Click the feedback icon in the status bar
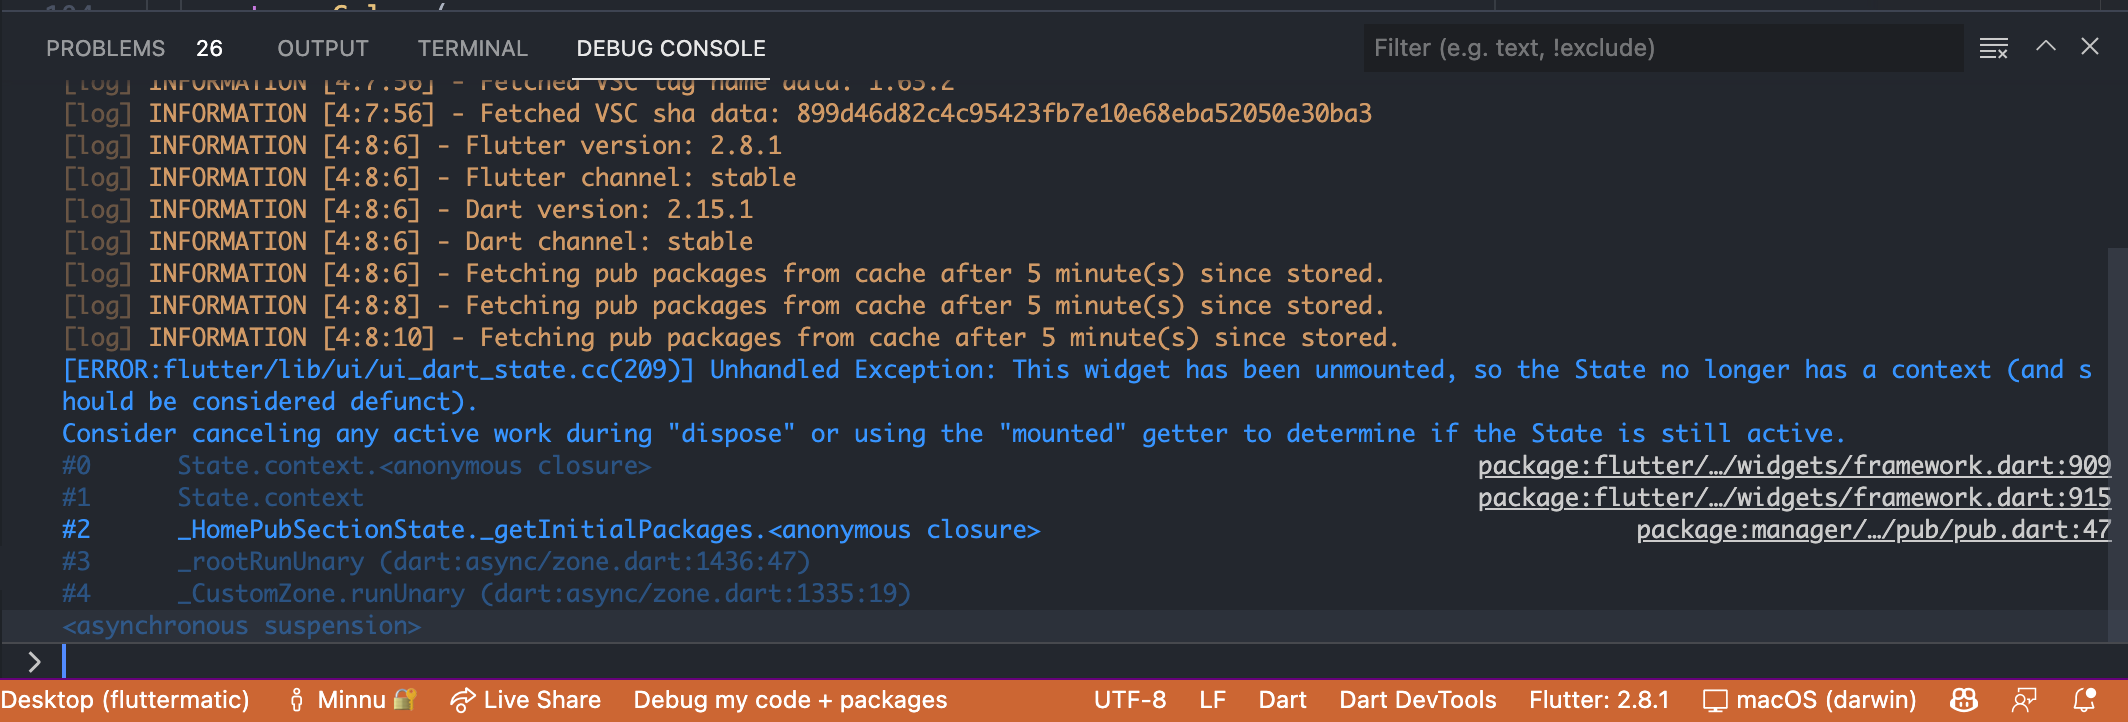Viewport: 2128px width, 722px height. [2027, 700]
